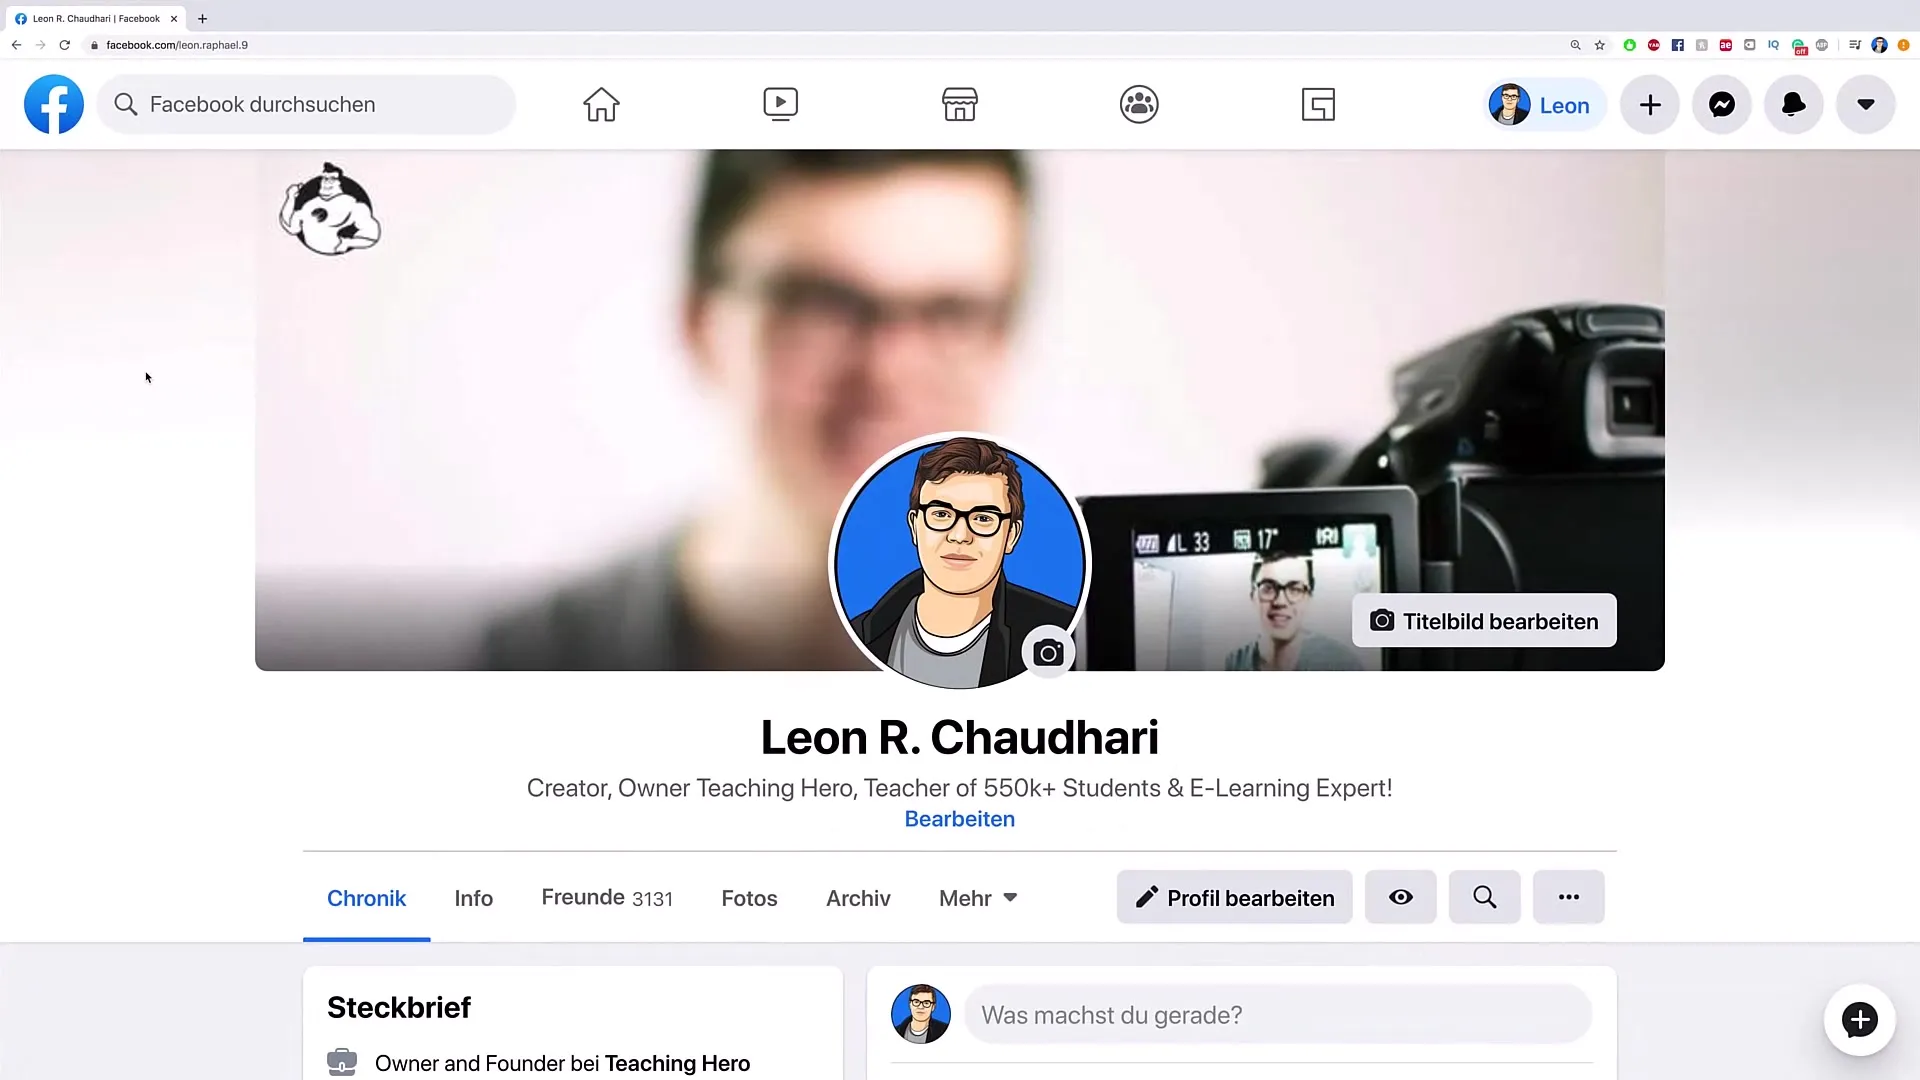Click the status update input field
Image resolution: width=1920 pixels, height=1080 pixels.
(x=1276, y=1015)
